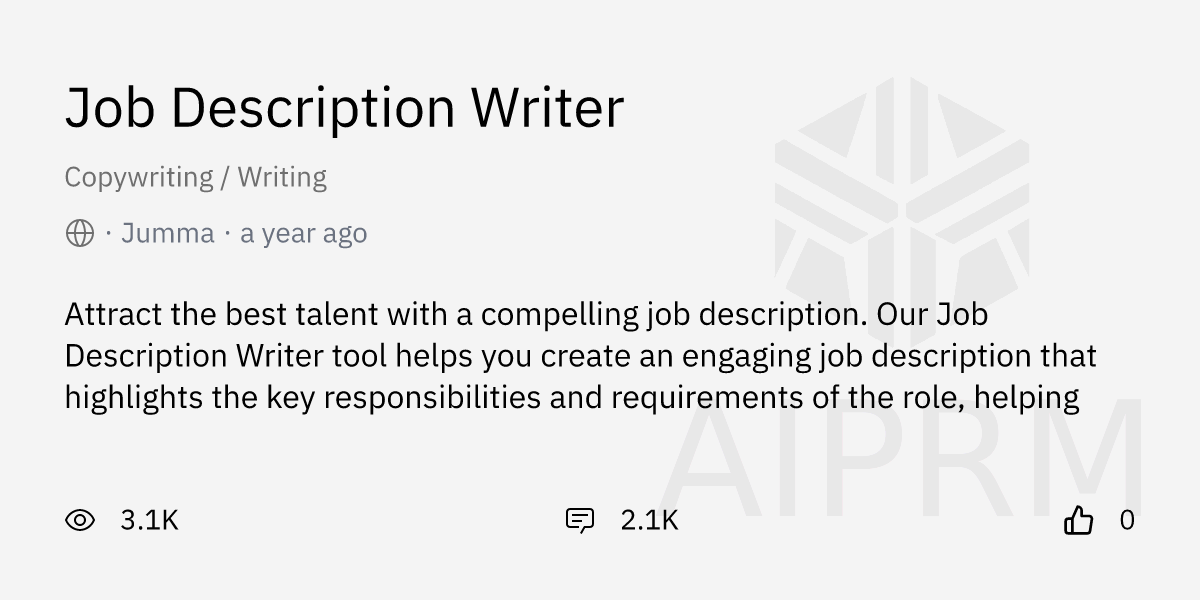Click the thumbs-up like icon
This screenshot has height=600, width=1200.
(1078, 520)
